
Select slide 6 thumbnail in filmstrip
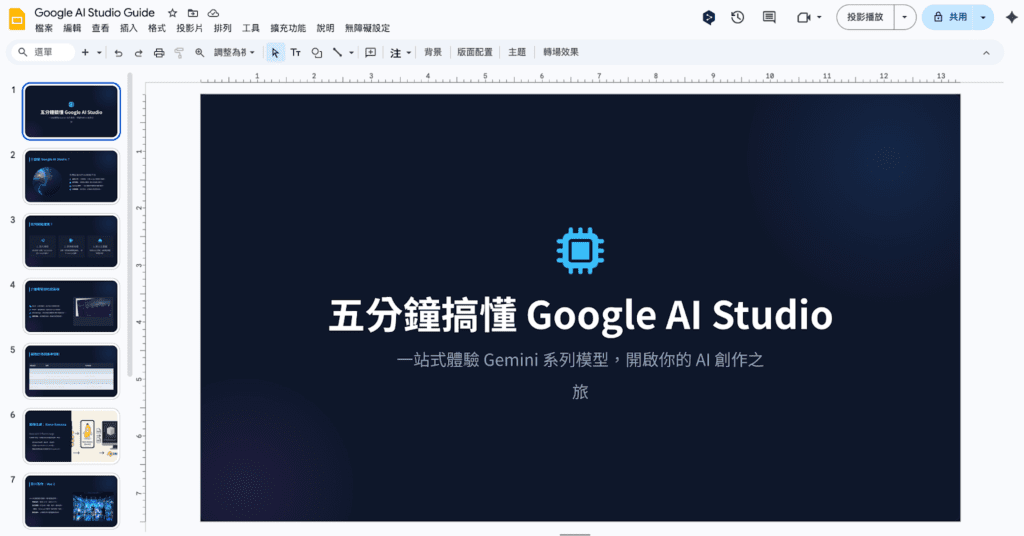click(x=71, y=436)
